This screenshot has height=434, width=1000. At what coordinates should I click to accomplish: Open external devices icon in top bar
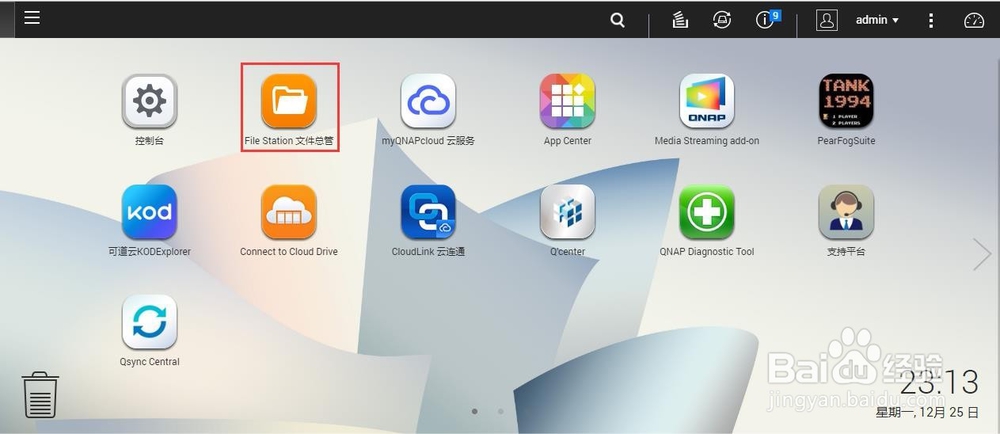(722, 20)
